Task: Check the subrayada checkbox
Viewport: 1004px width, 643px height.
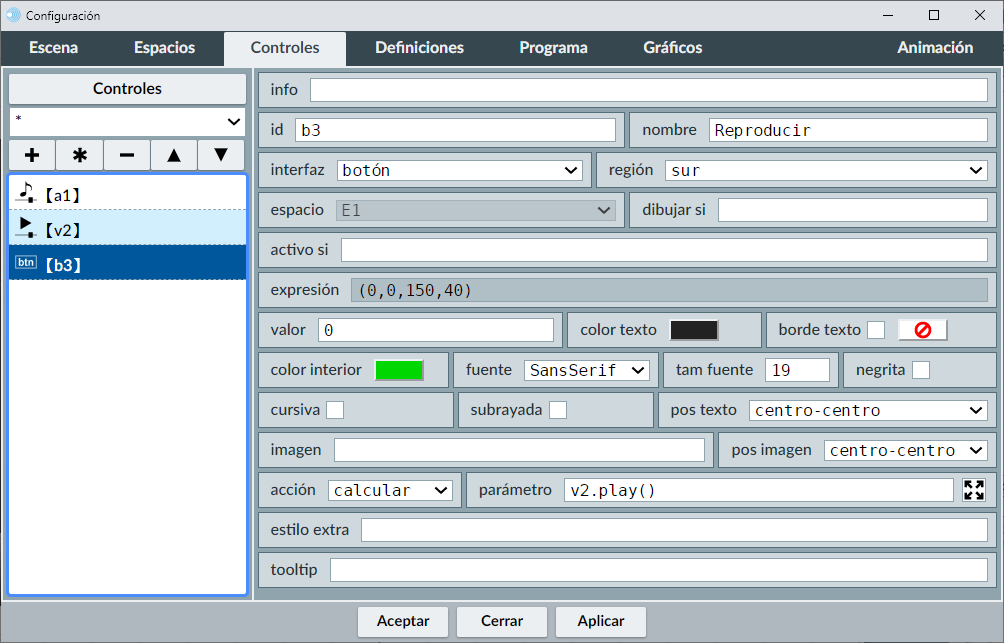Action: 558,410
